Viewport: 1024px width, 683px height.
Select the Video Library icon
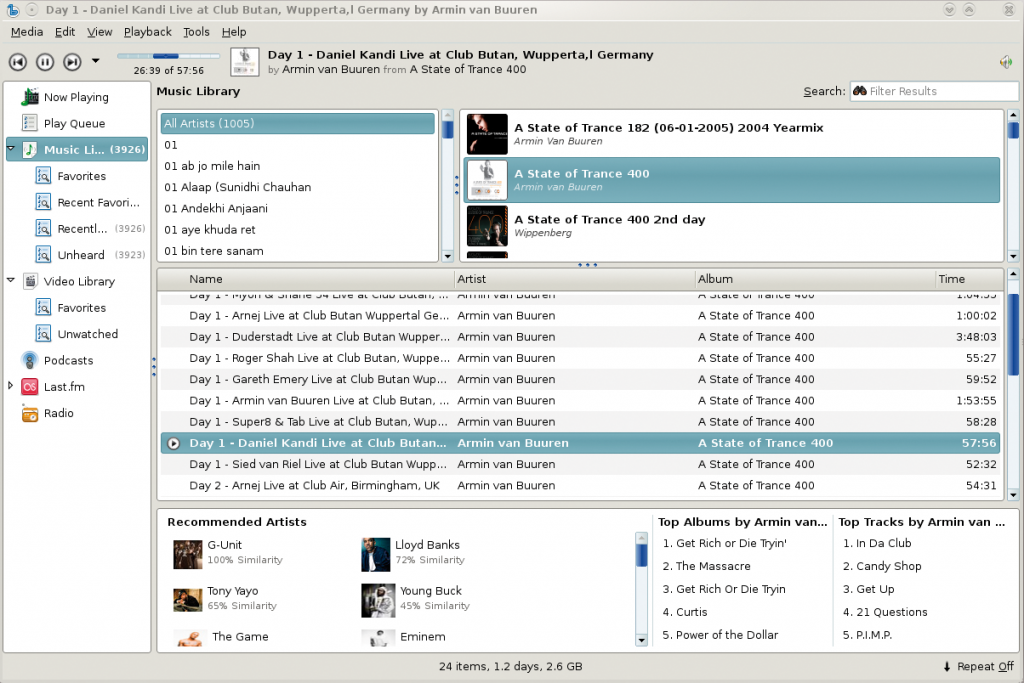click(x=29, y=281)
